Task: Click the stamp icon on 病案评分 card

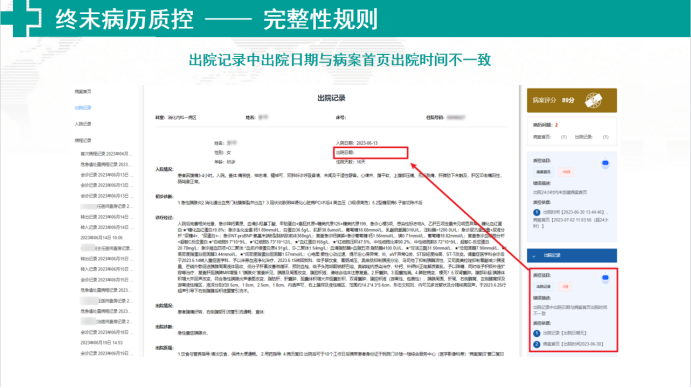Action: (593, 101)
